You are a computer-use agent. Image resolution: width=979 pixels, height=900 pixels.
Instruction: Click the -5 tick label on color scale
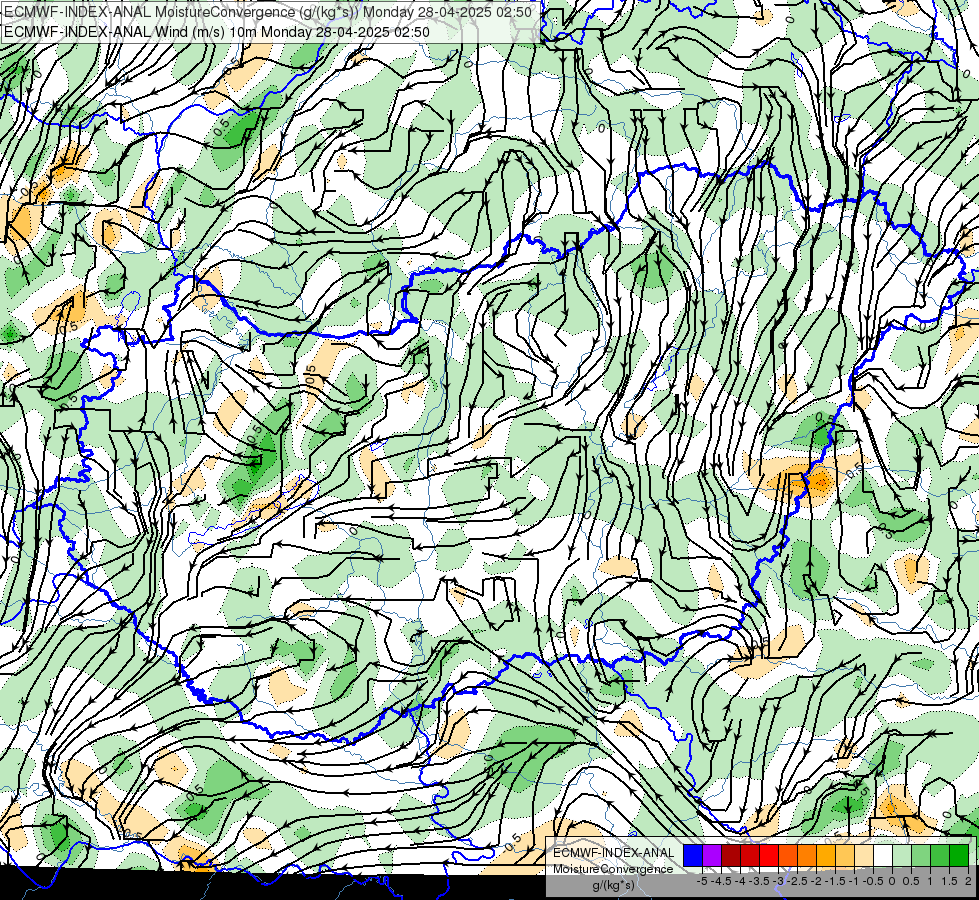point(702,881)
